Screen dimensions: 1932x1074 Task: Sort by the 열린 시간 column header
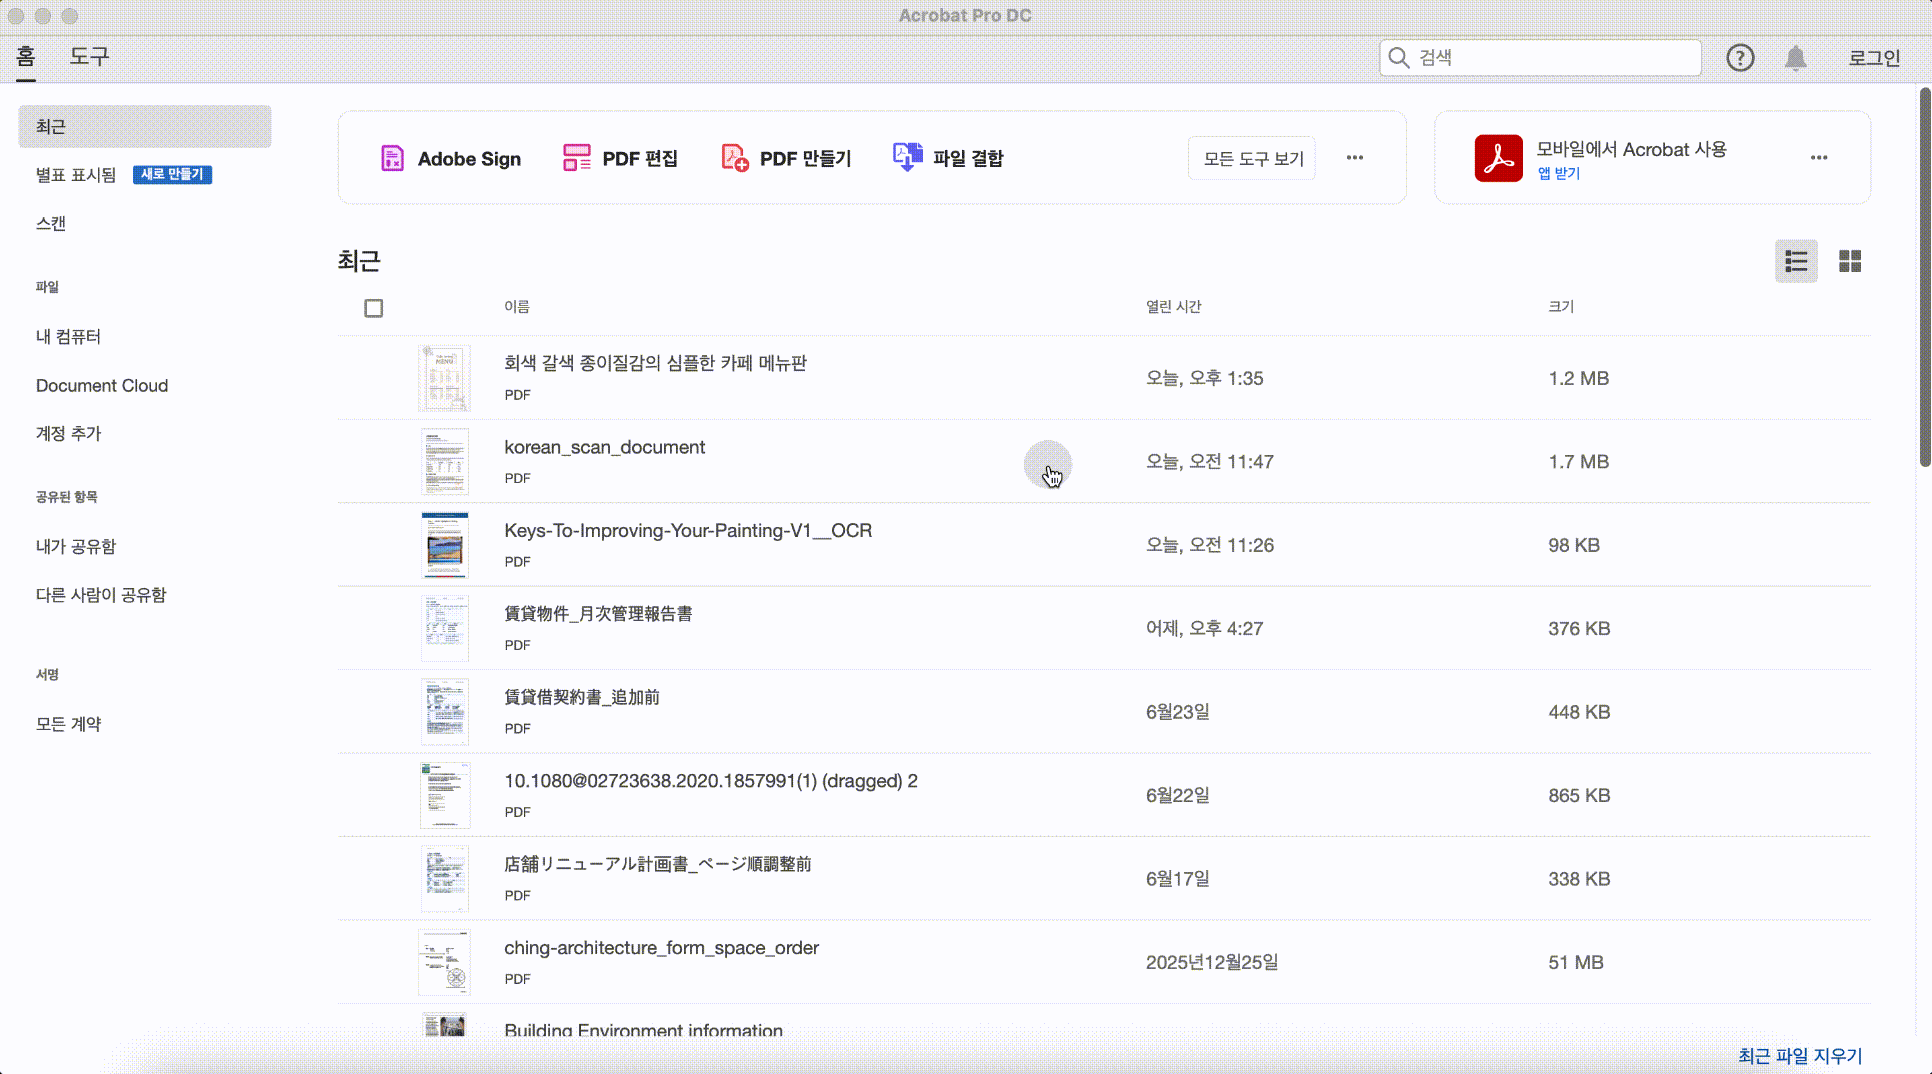coord(1173,307)
